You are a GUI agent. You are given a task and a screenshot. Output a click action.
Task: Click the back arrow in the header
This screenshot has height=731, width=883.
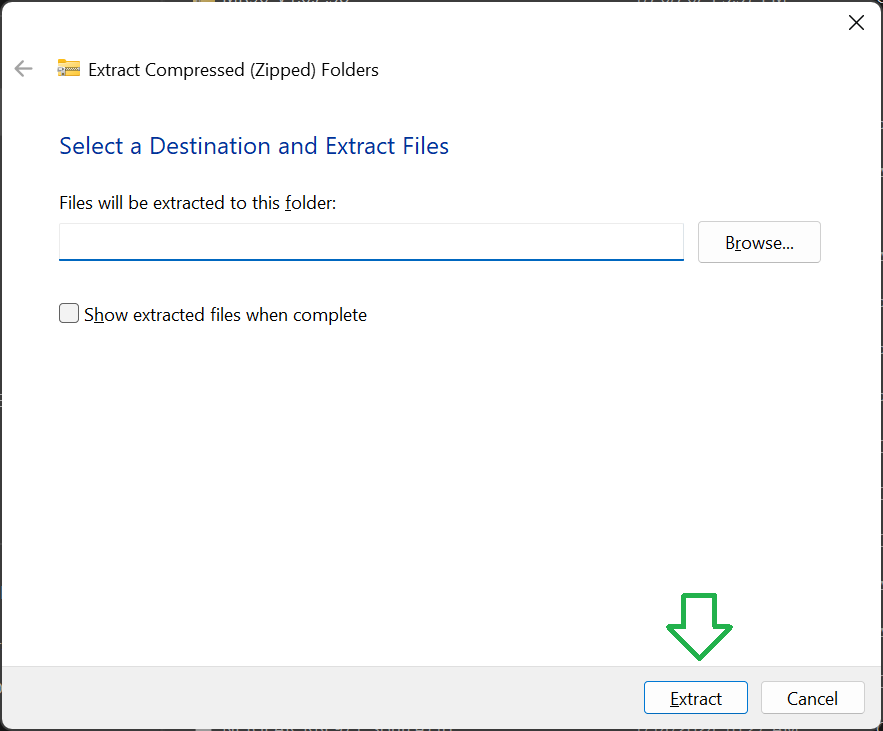click(x=23, y=69)
